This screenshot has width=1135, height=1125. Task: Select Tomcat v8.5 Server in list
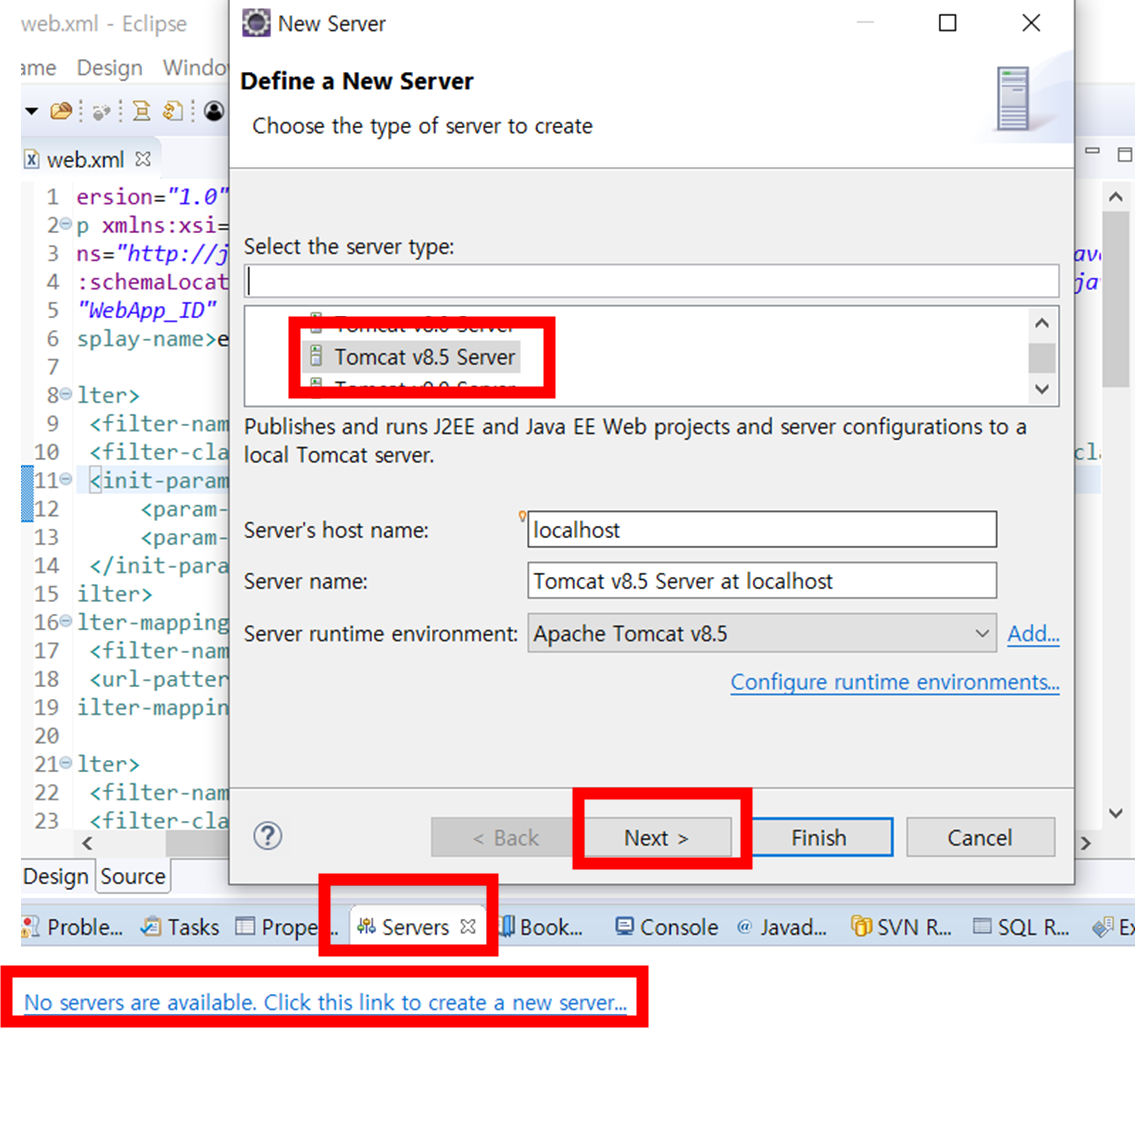pyautogui.click(x=411, y=357)
